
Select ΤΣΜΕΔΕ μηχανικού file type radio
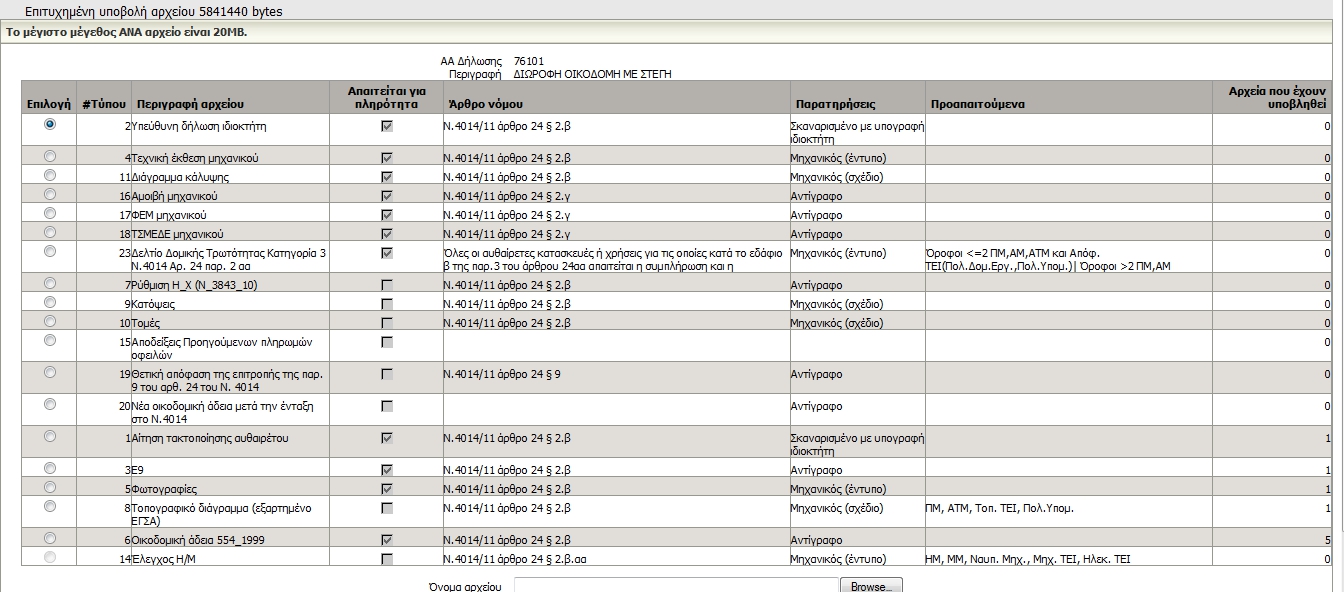tap(50, 232)
